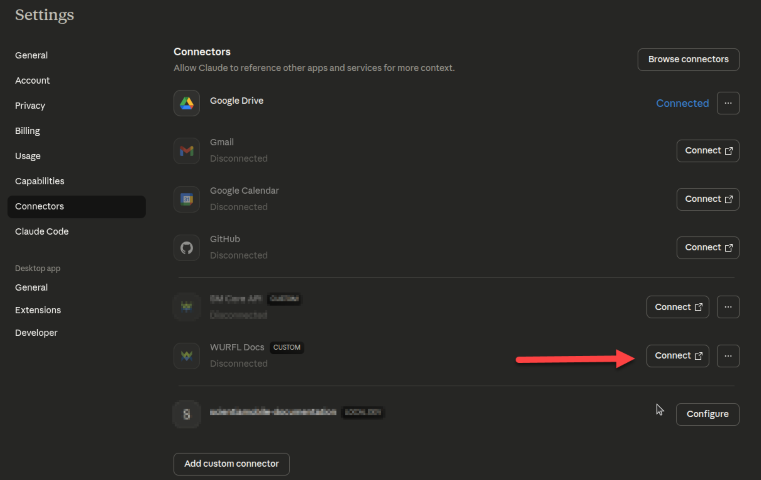Image resolution: width=761 pixels, height=480 pixels.
Task: Click the WURFL Docs connector name
Action: click(x=237, y=348)
